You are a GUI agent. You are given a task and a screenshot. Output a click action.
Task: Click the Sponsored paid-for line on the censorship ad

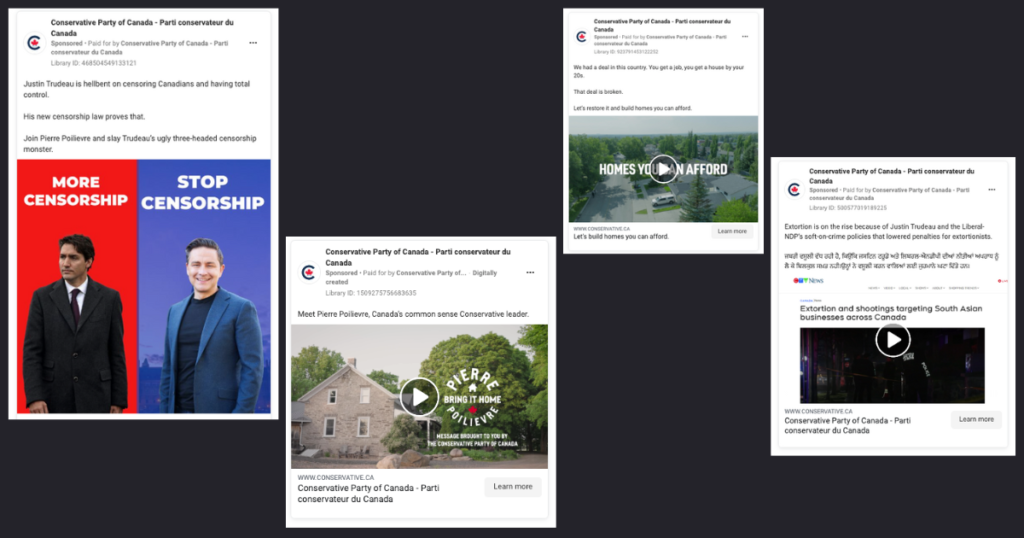point(140,48)
